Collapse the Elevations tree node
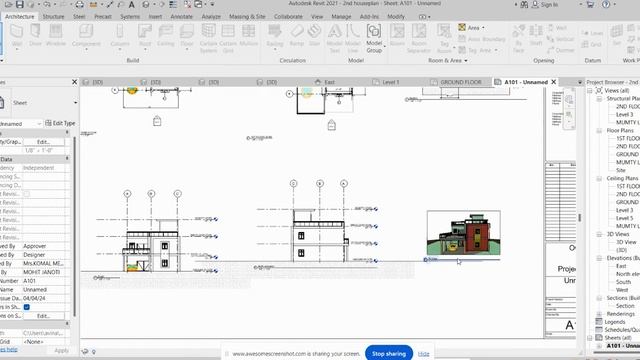Viewport: 640px width, 360px height. [599, 258]
